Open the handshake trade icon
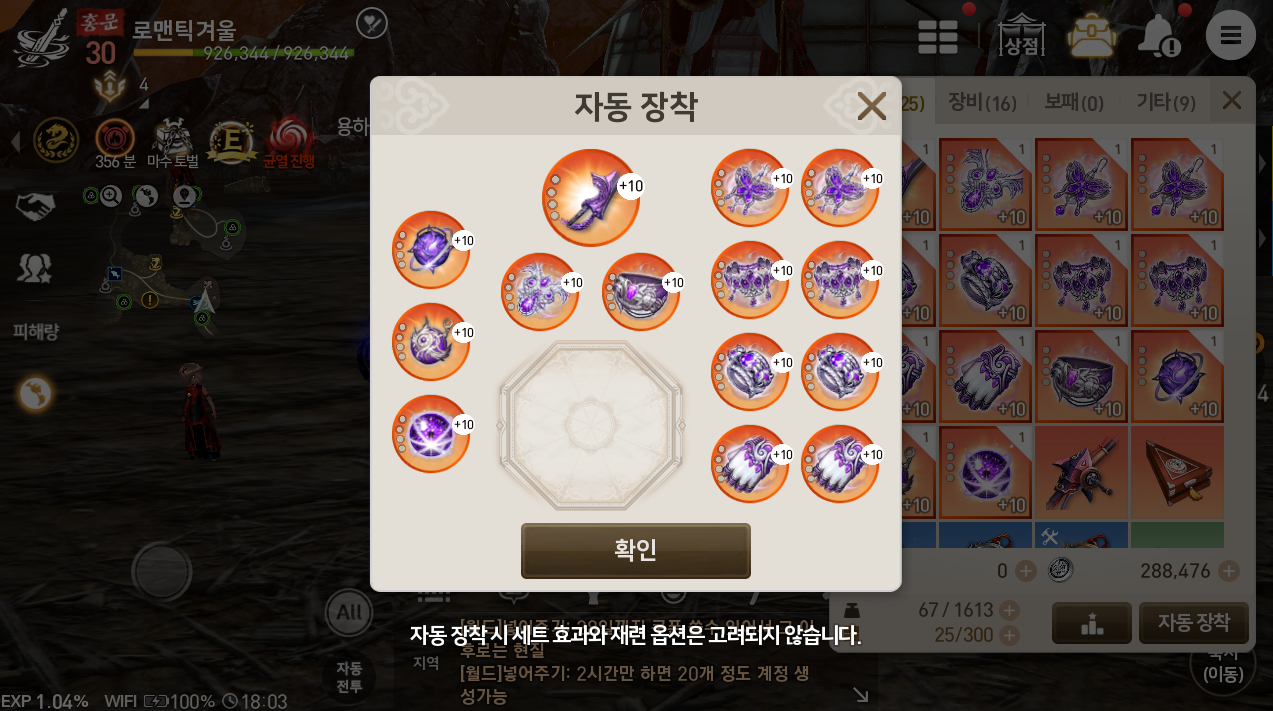Image resolution: width=1273 pixels, height=711 pixels. [x=36, y=207]
